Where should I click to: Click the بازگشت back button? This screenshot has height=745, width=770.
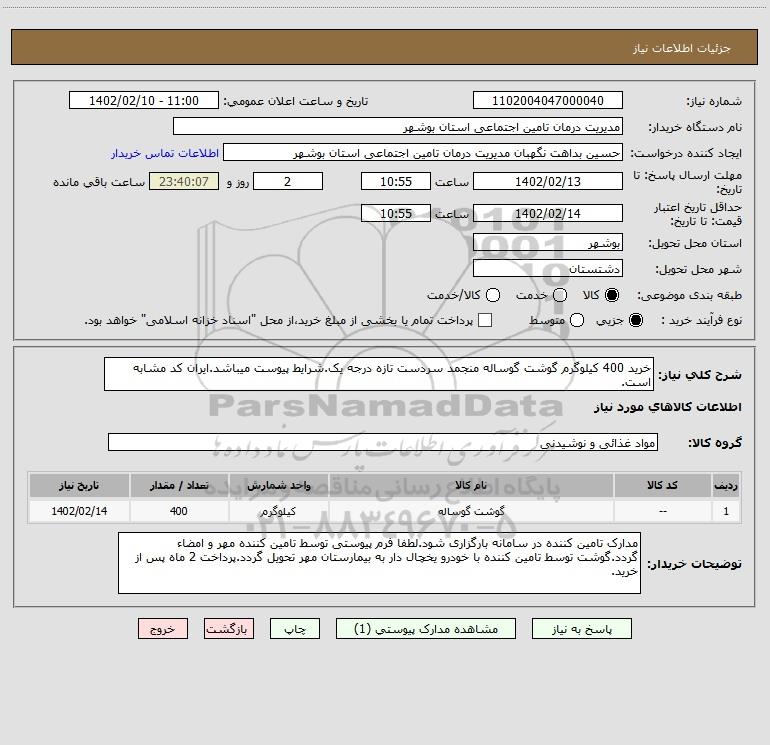229,629
